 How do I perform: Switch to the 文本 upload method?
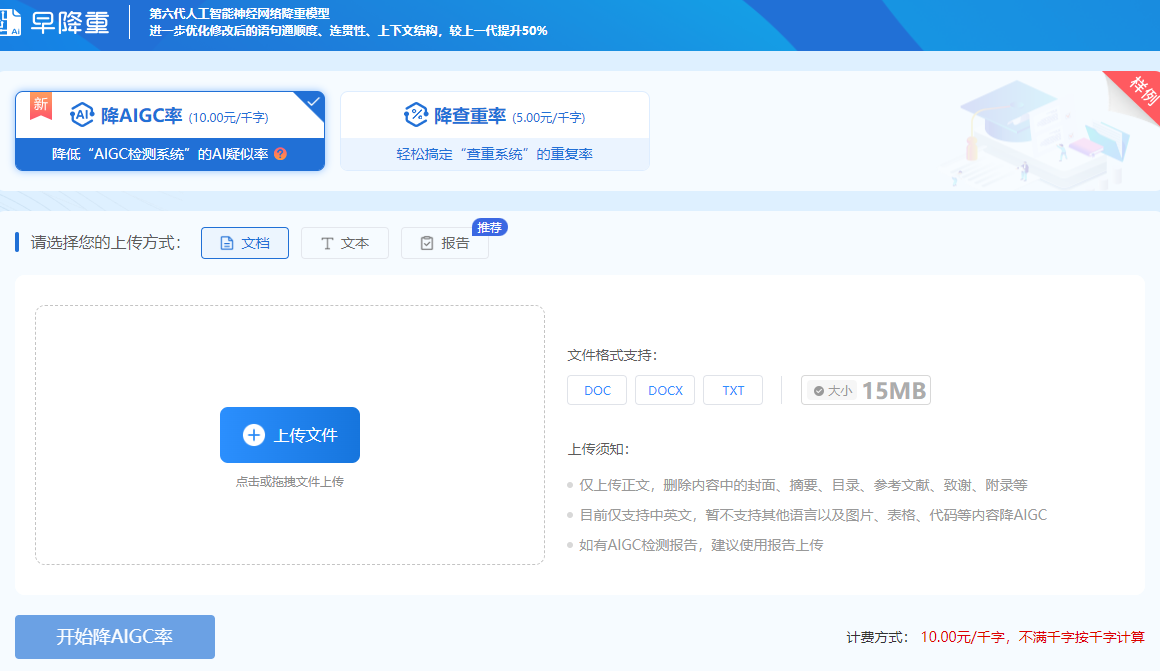[345, 243]
